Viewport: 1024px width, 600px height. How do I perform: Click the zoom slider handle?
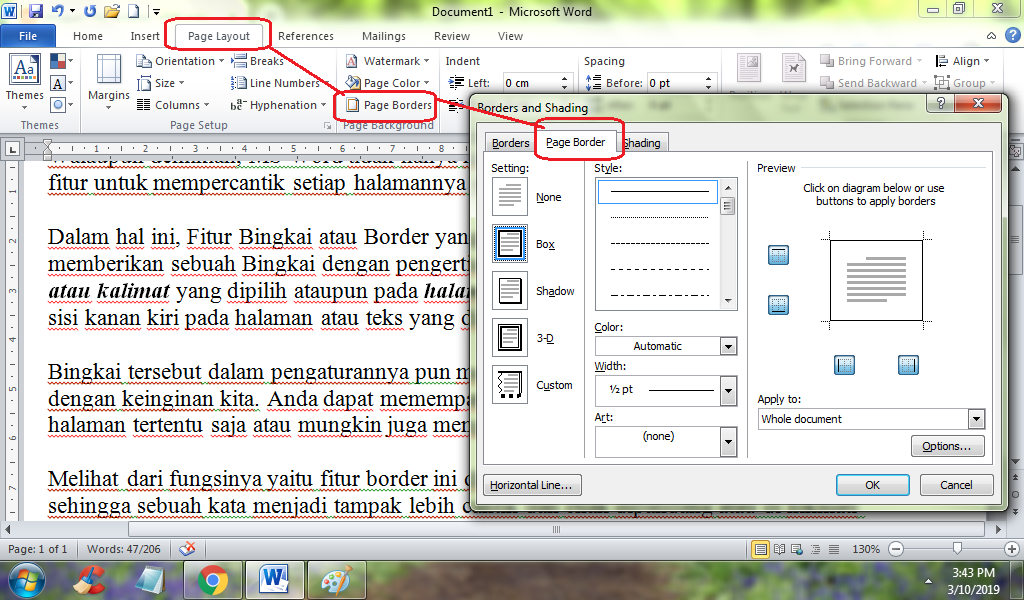[957, 548]
